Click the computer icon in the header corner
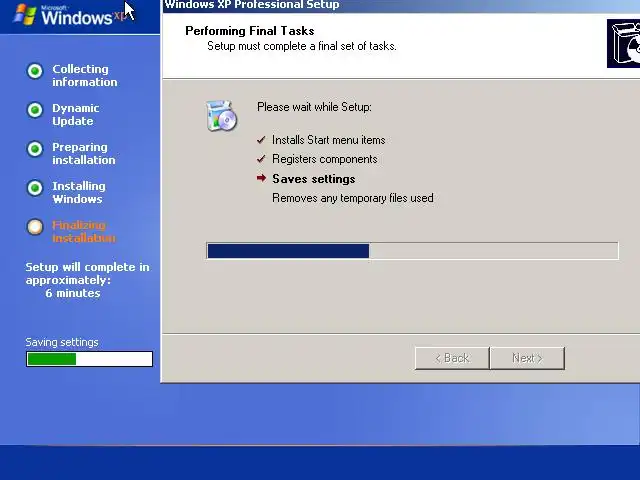Screen dimensions: 640x480 [x=623, y=43]
